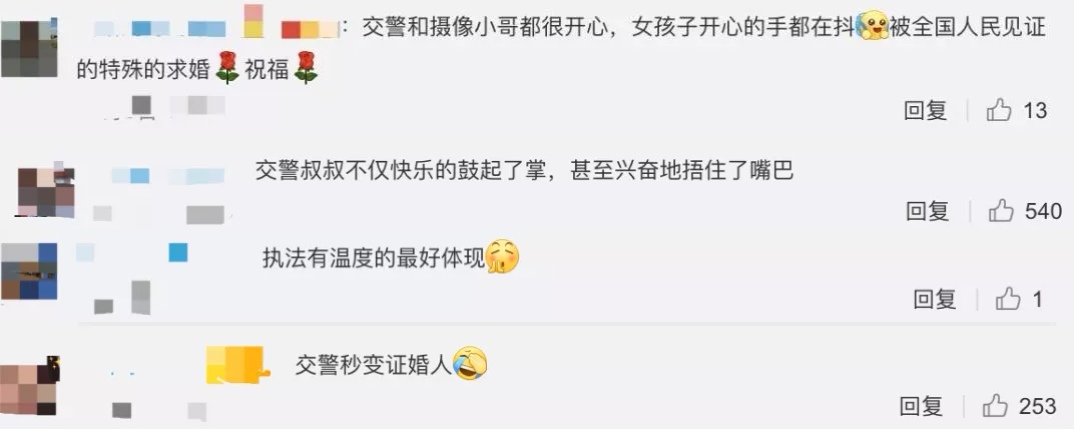Like the comment with 13 likes
Image resolution: width=1078 pixels, height=440 pixels.
tap(999, 110)
